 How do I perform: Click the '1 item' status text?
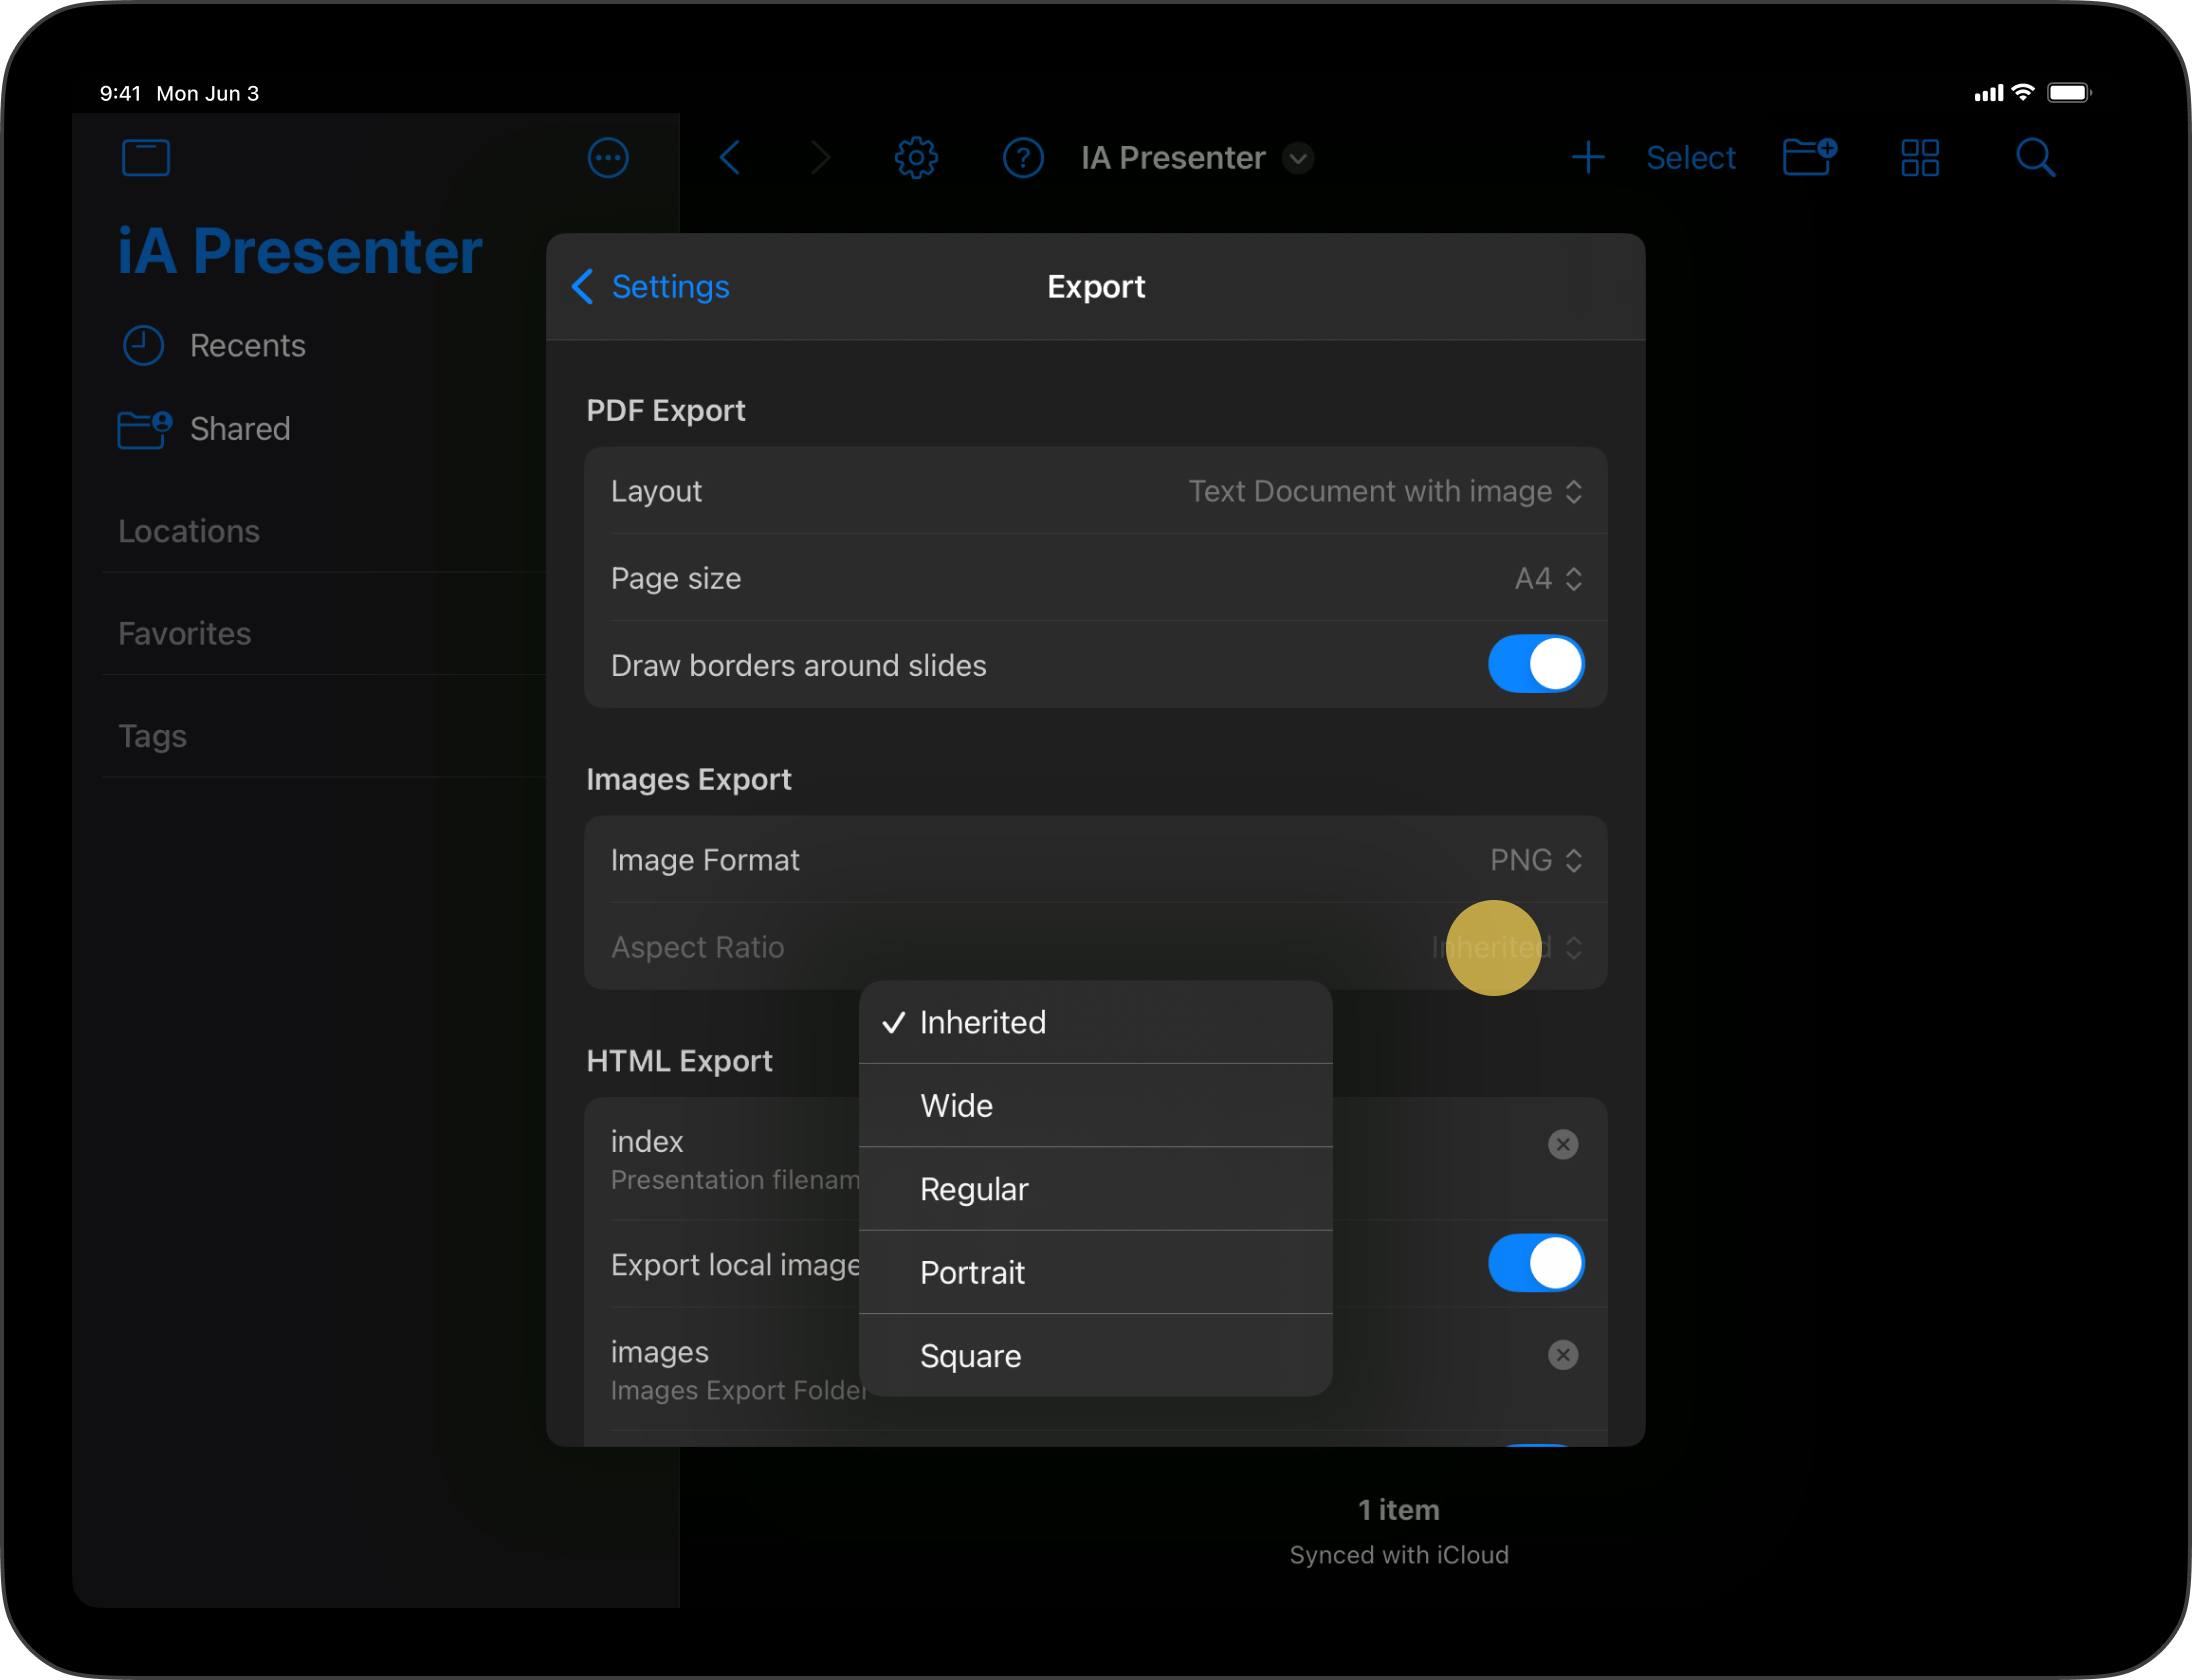1398,1510
